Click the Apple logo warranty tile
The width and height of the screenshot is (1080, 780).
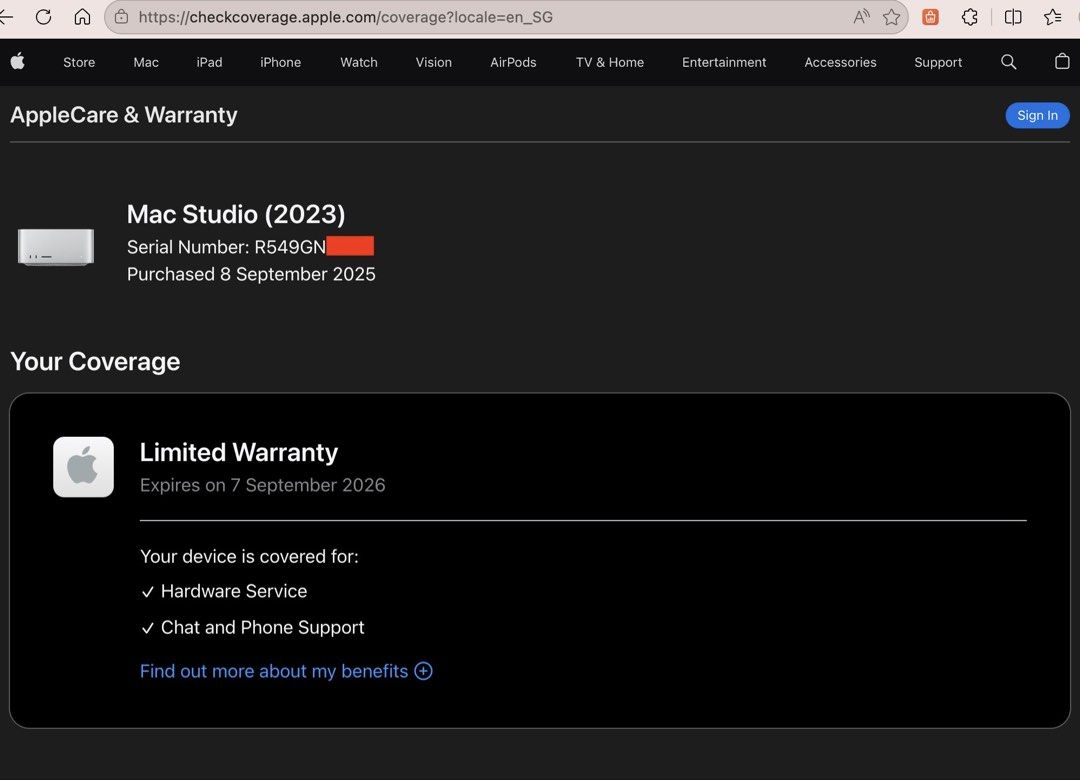click(x=83, y=466)
